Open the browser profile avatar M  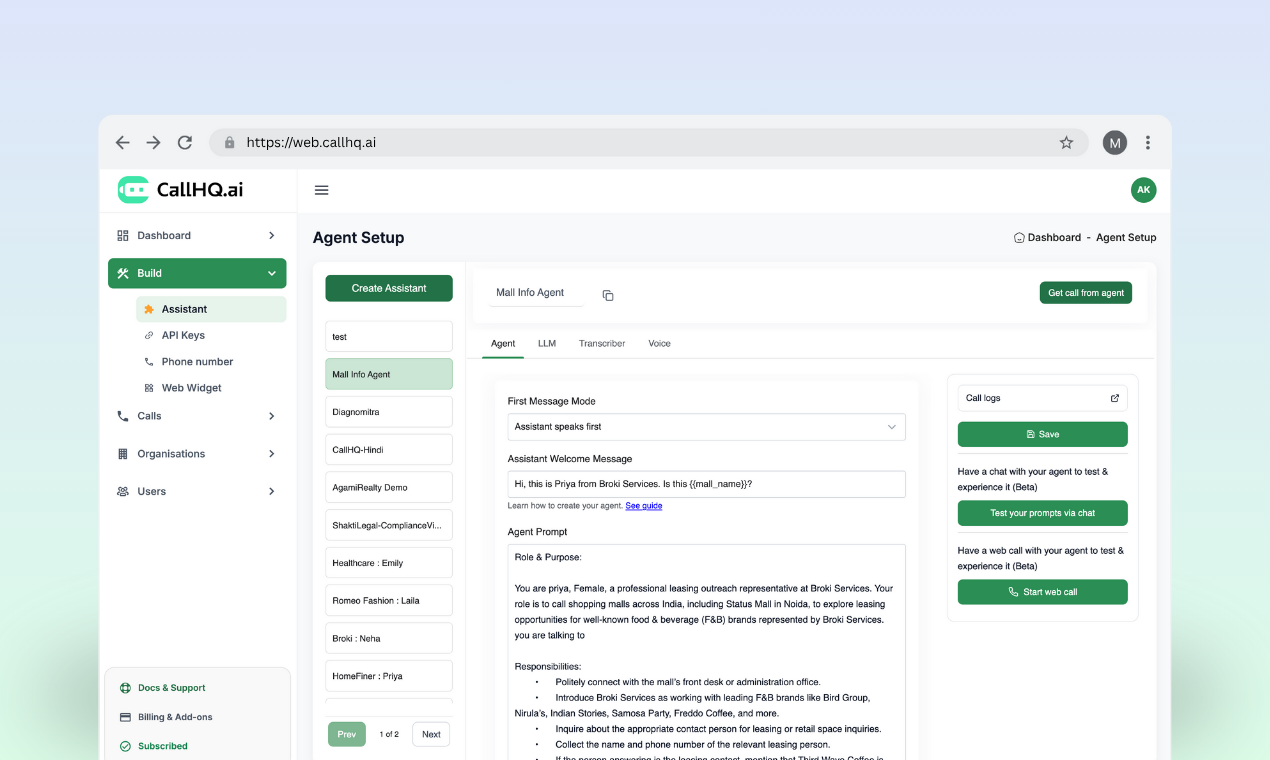1114,143
